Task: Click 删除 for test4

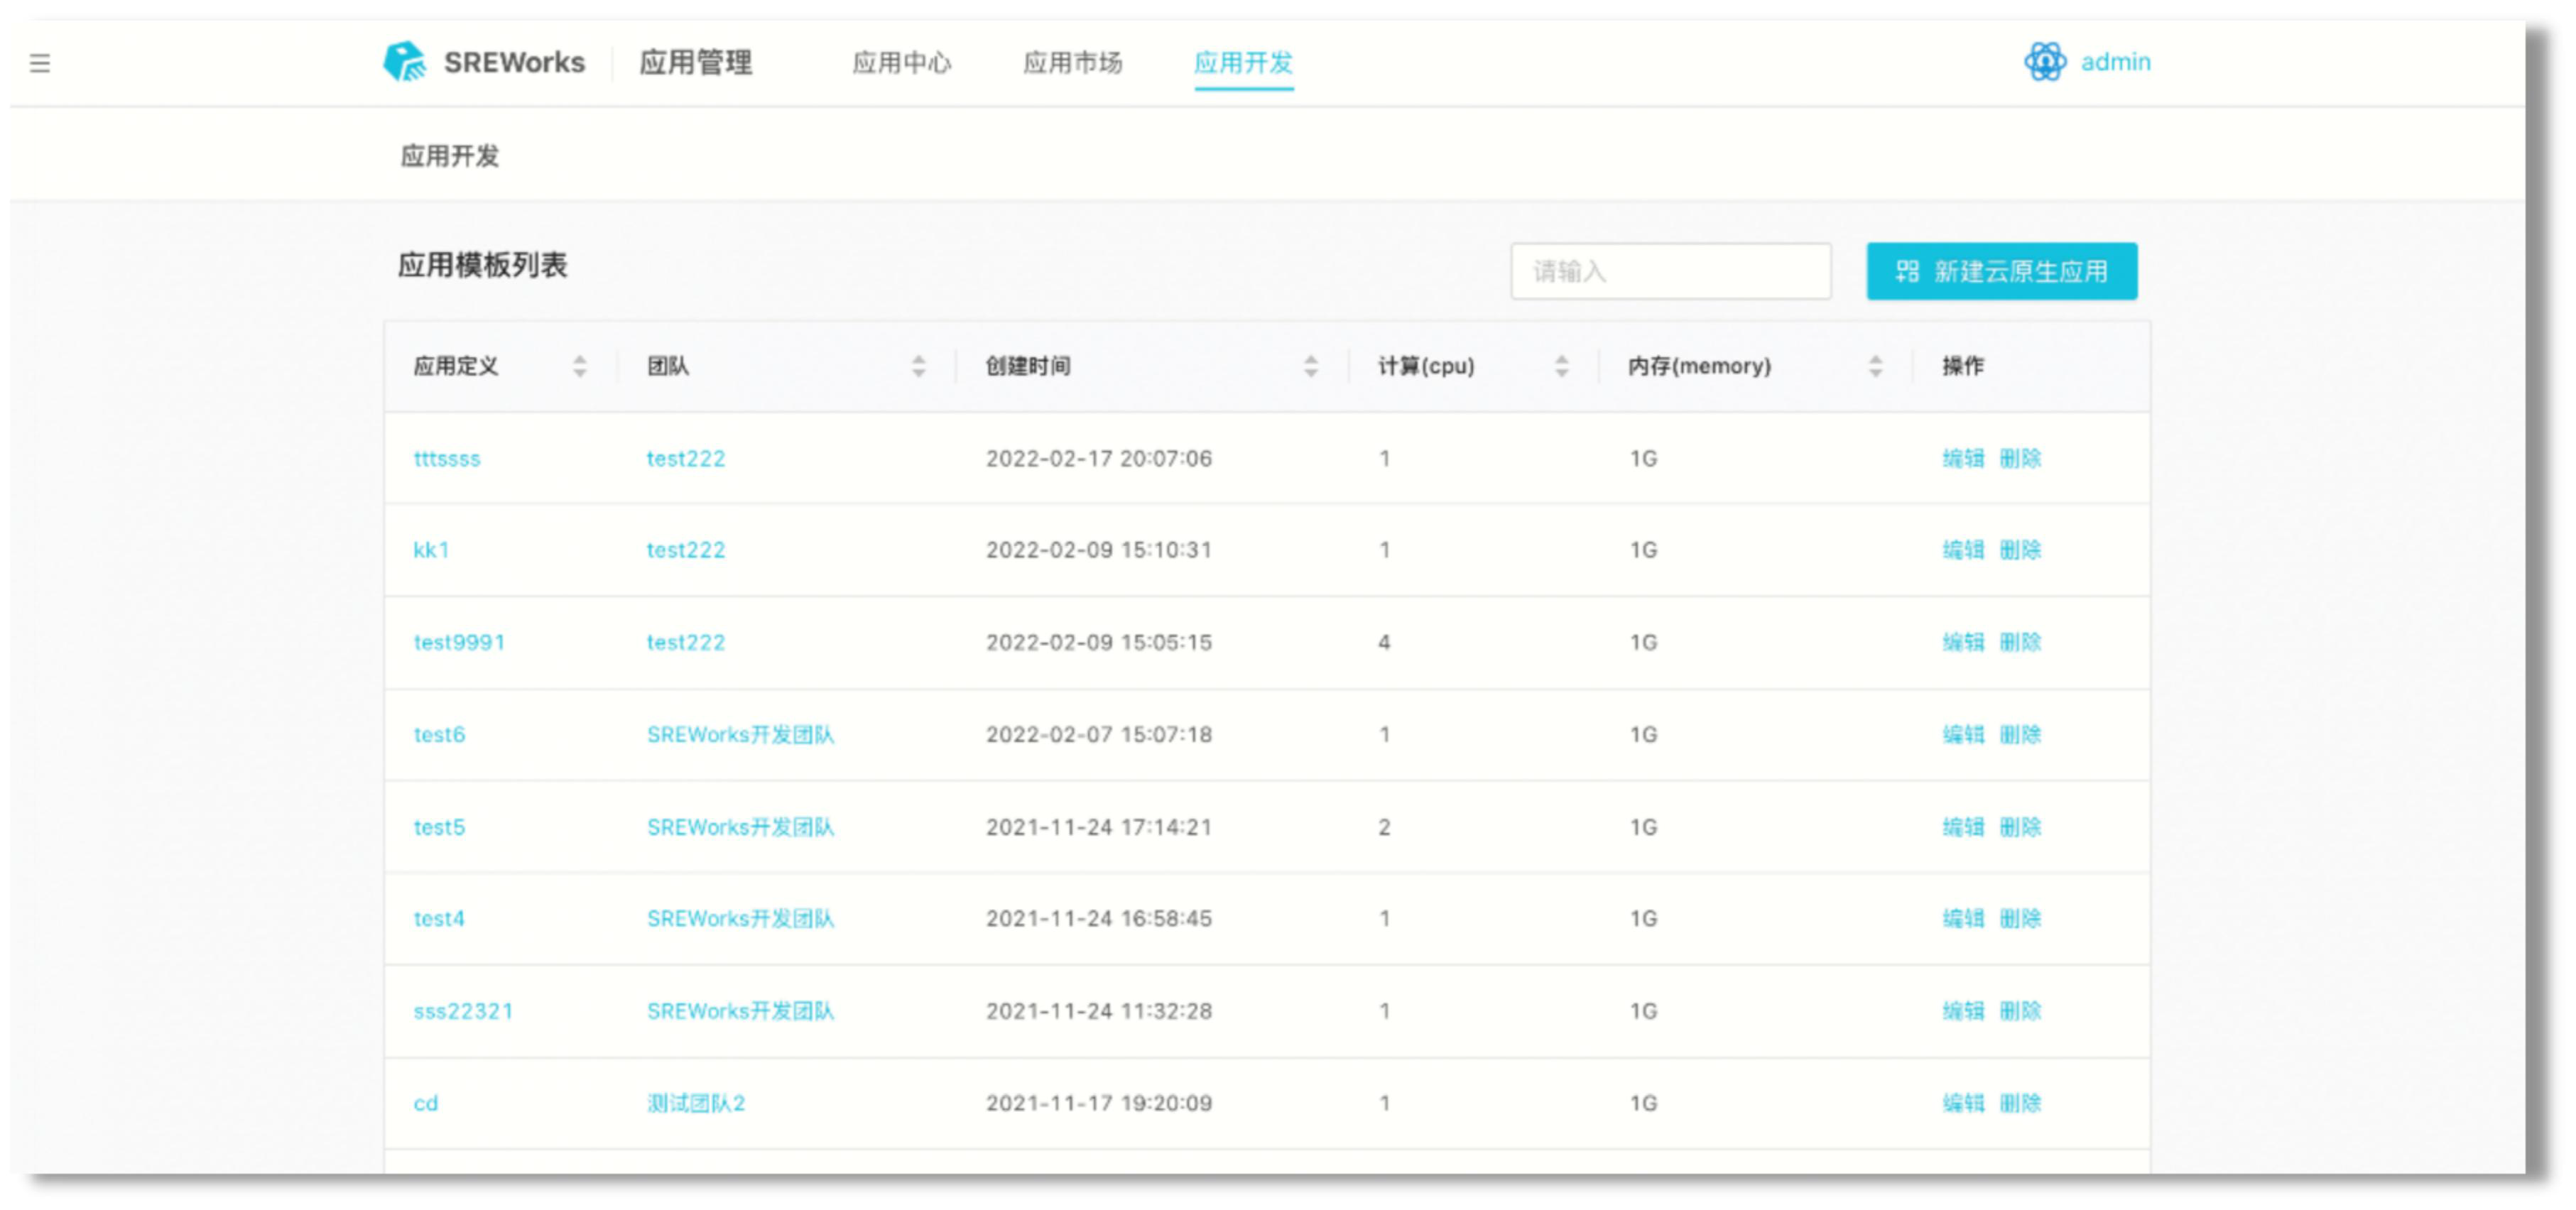Action: 2020,919
